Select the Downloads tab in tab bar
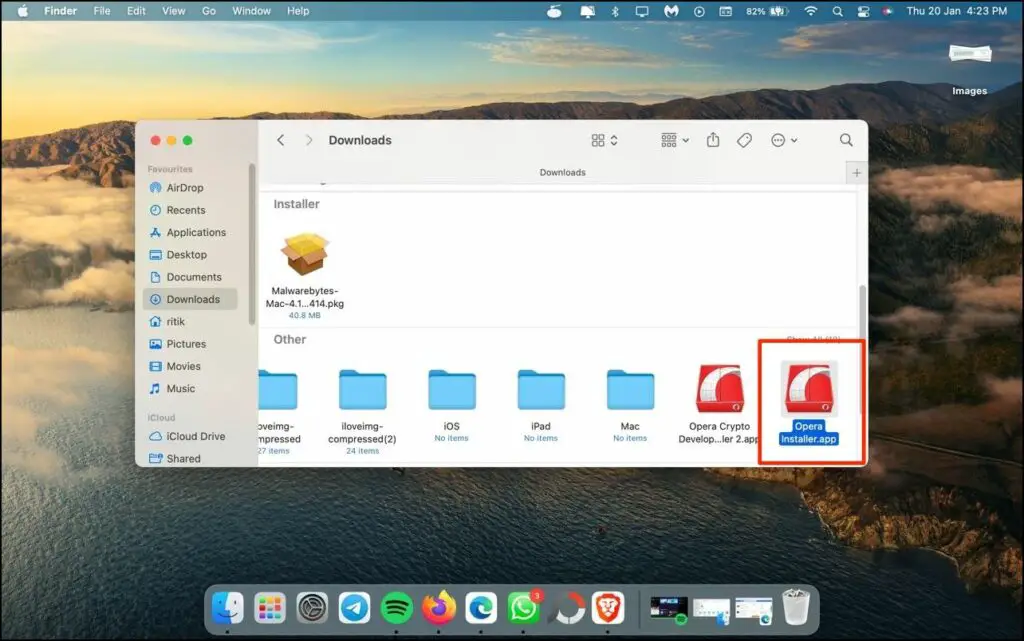 pyautogui.click(x=562, y=172)
